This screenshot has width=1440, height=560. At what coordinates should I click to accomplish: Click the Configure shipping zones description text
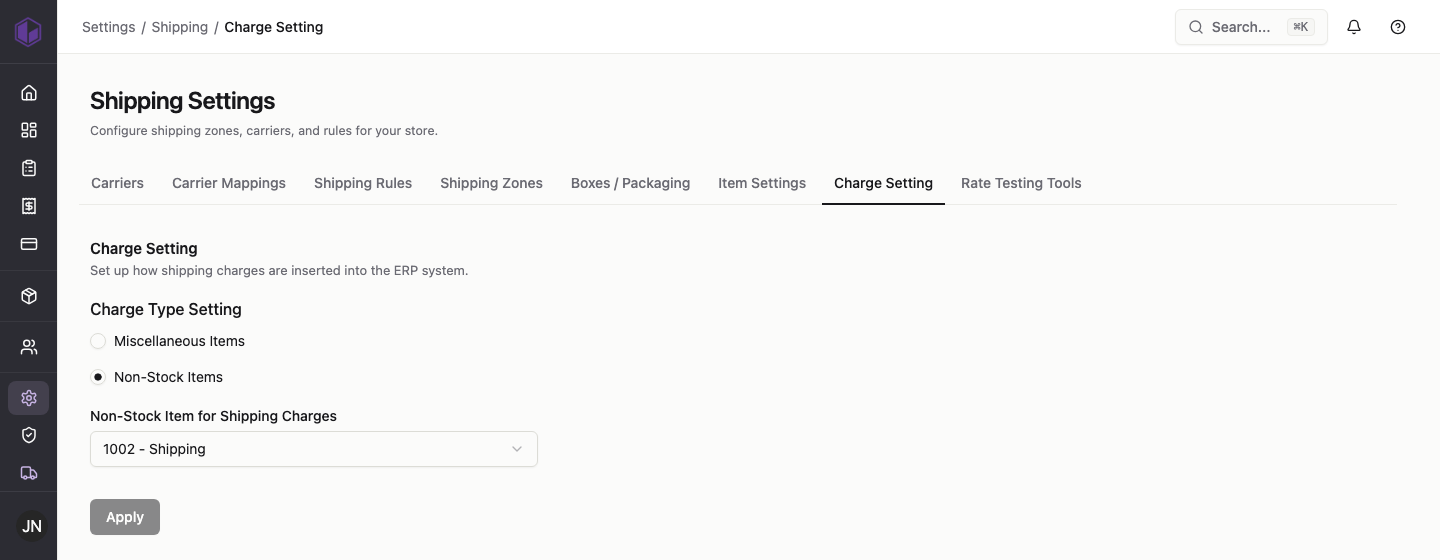tap(264, 130)
